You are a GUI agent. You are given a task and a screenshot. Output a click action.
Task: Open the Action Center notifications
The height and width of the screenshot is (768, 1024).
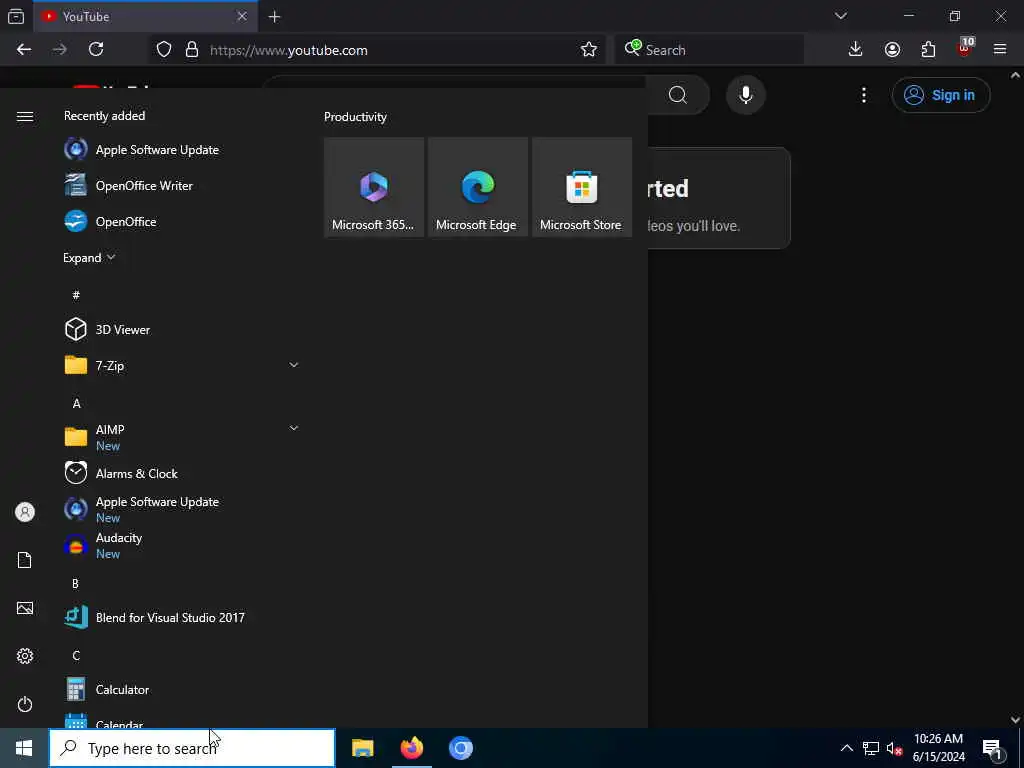click(992, 748)
